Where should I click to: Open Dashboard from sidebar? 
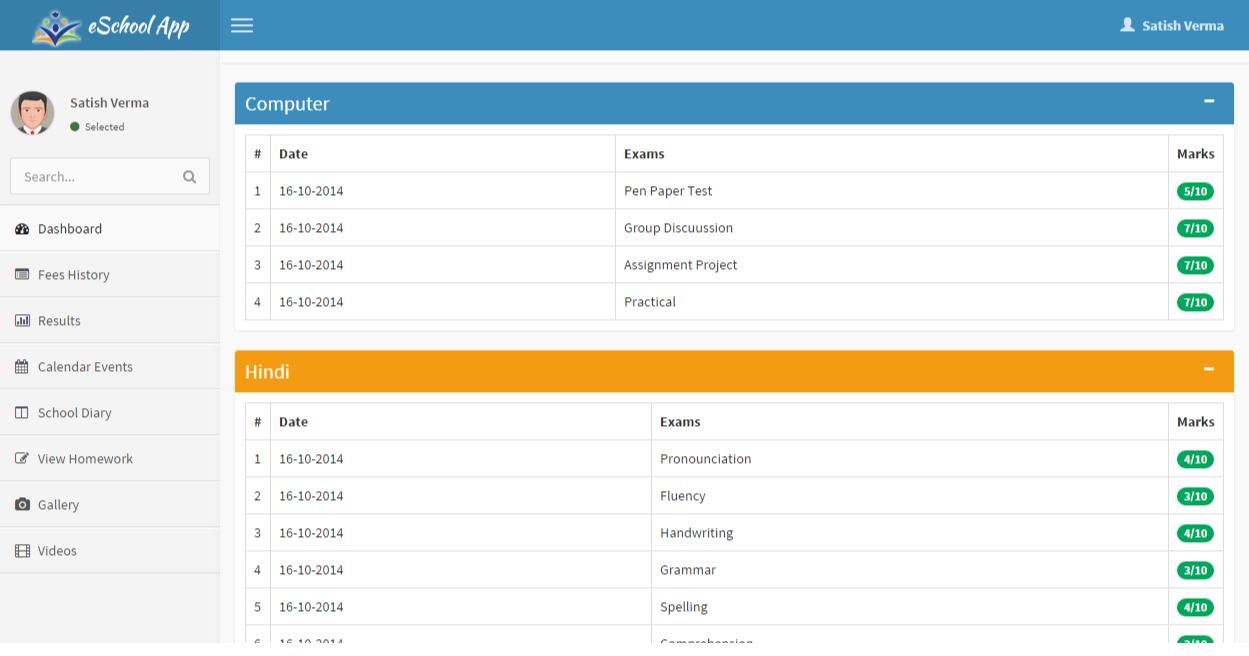click(109, 228)
